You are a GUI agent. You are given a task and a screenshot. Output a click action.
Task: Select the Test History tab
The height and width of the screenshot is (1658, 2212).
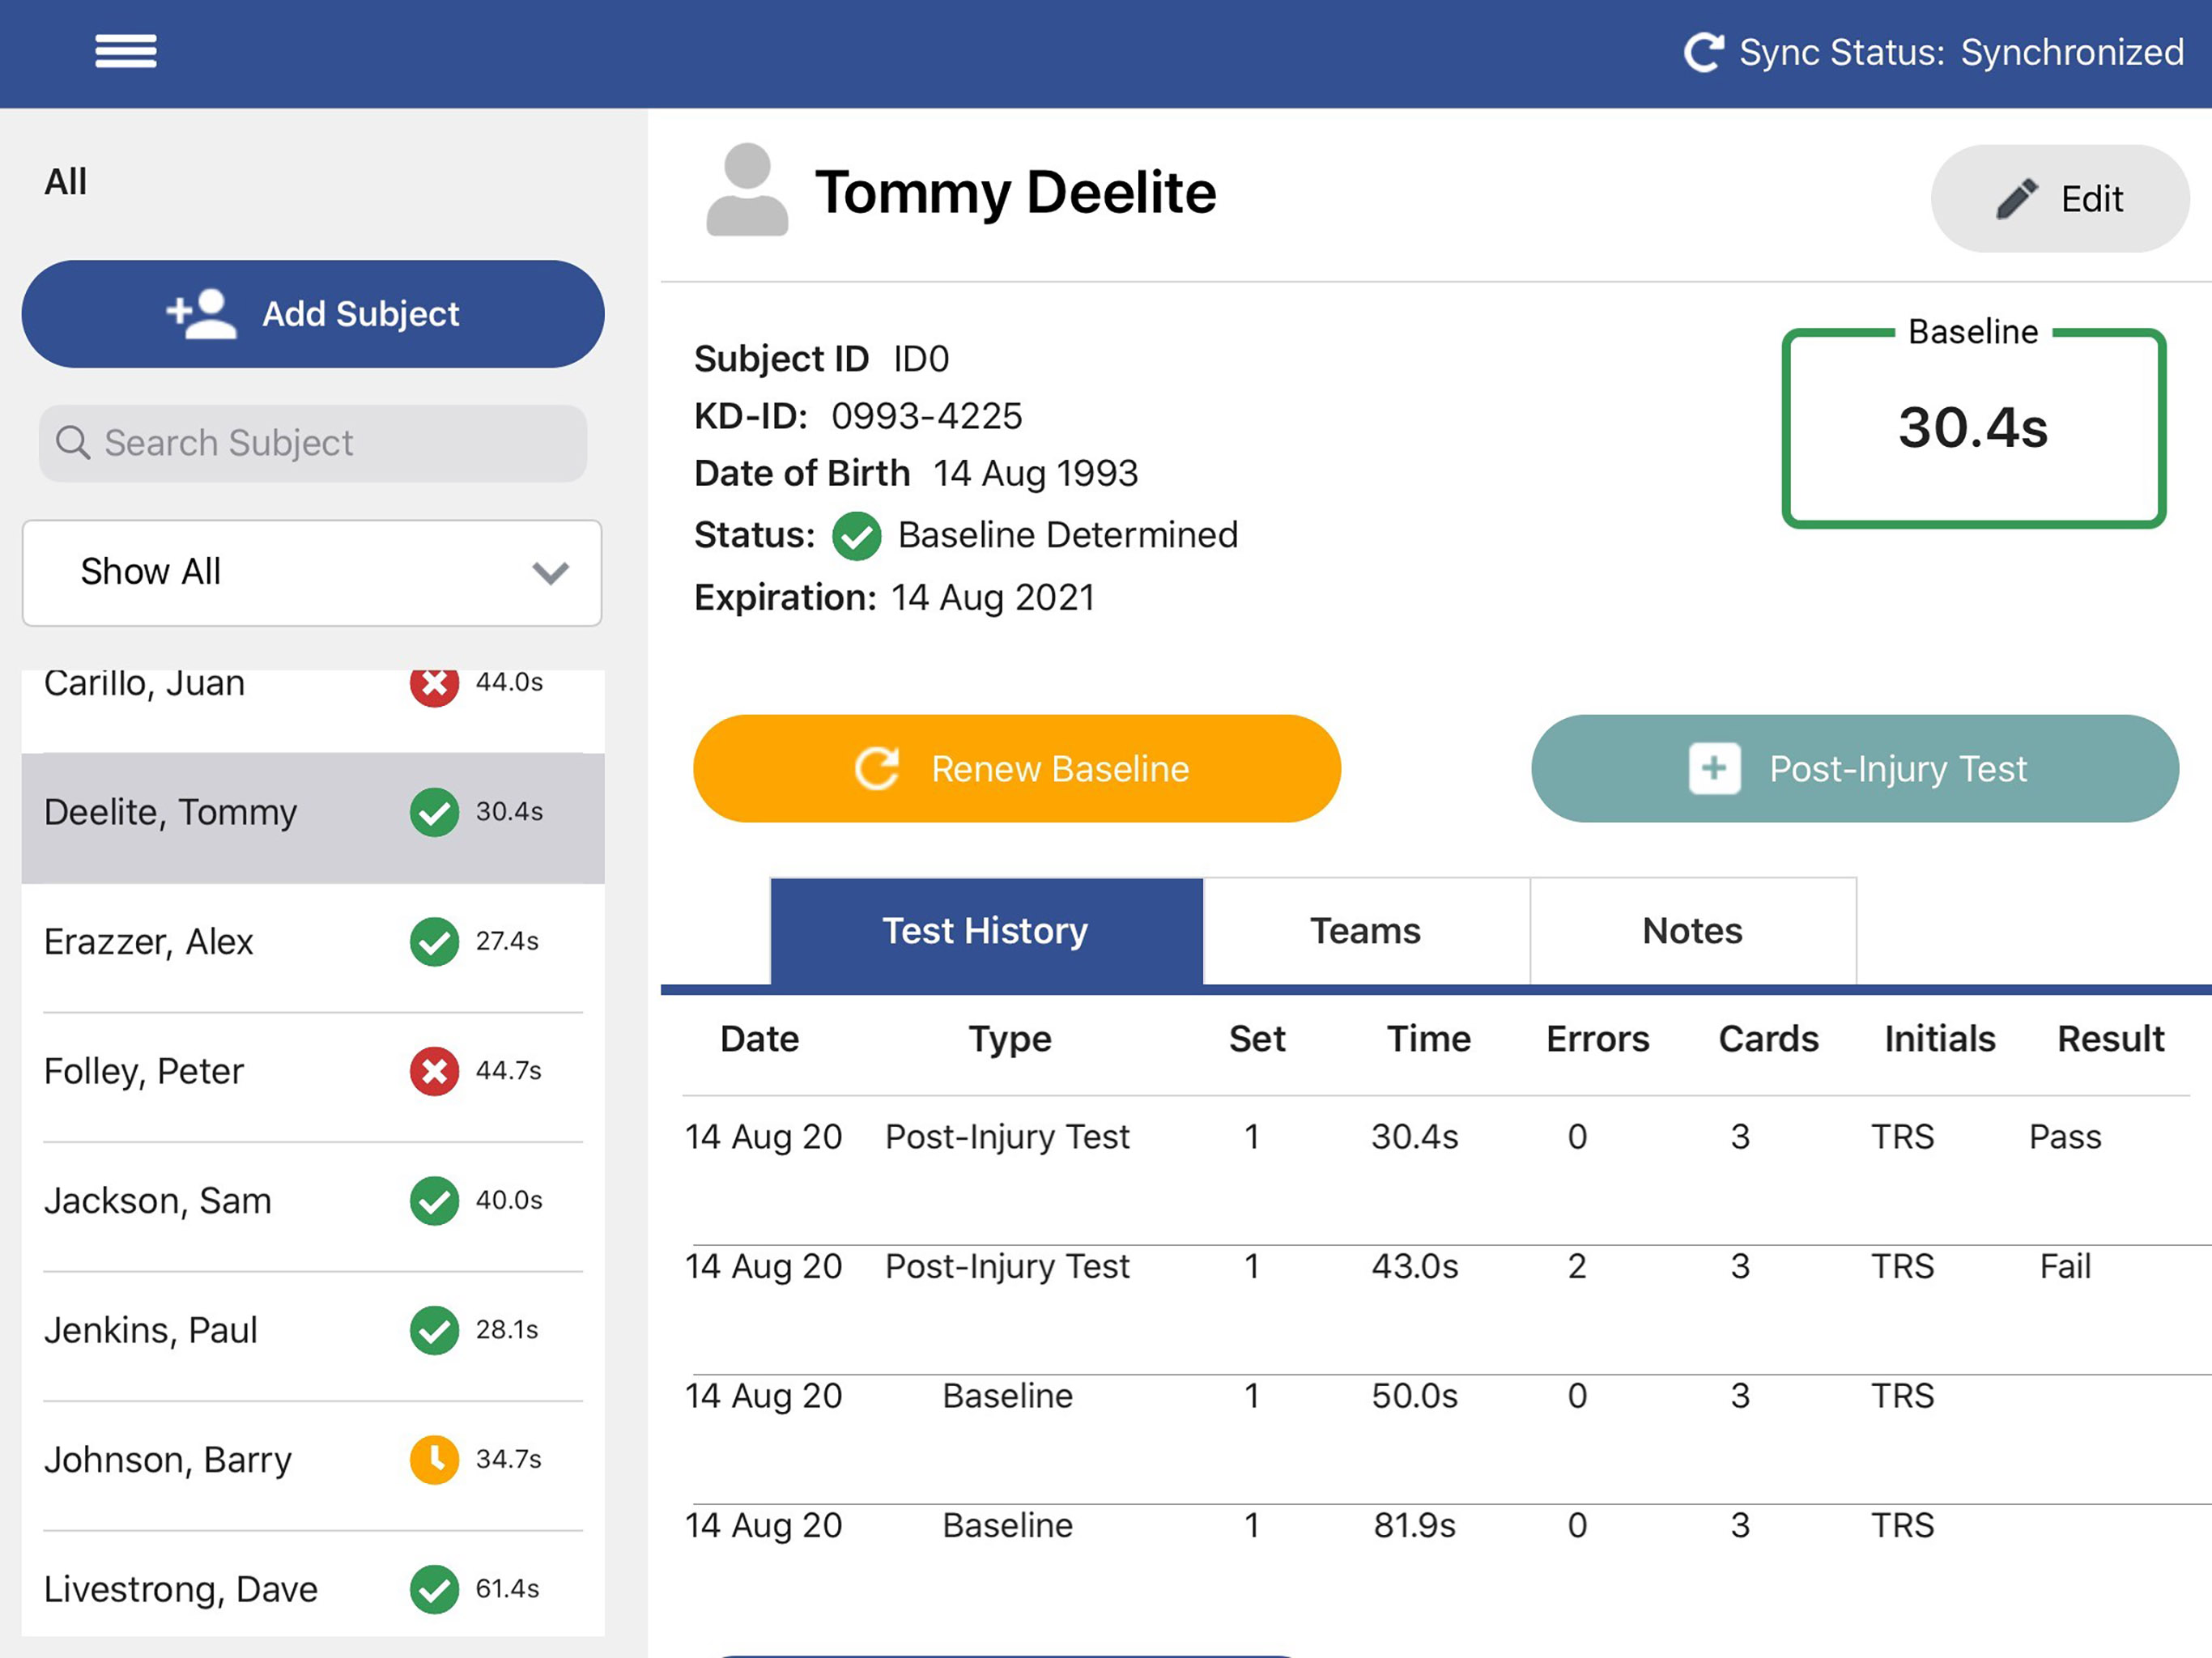986,931
